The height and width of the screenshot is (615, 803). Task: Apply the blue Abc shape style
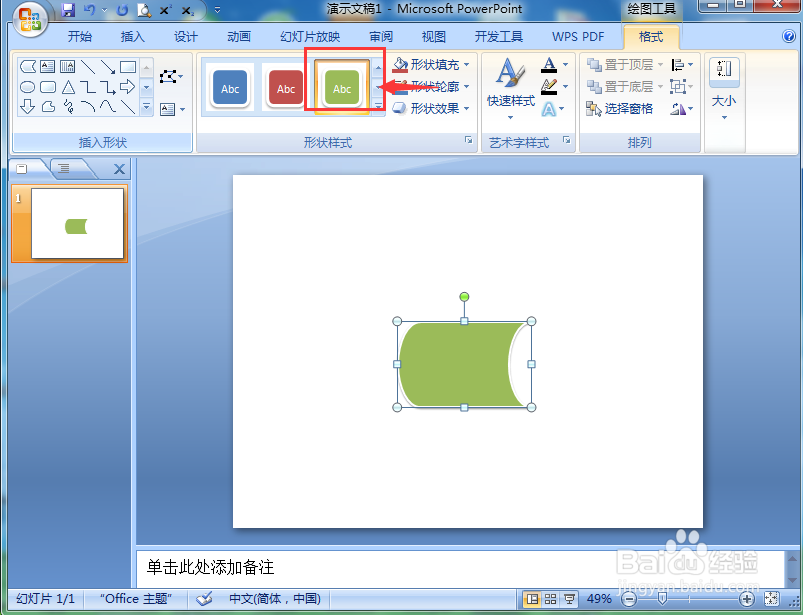(230, 88)
